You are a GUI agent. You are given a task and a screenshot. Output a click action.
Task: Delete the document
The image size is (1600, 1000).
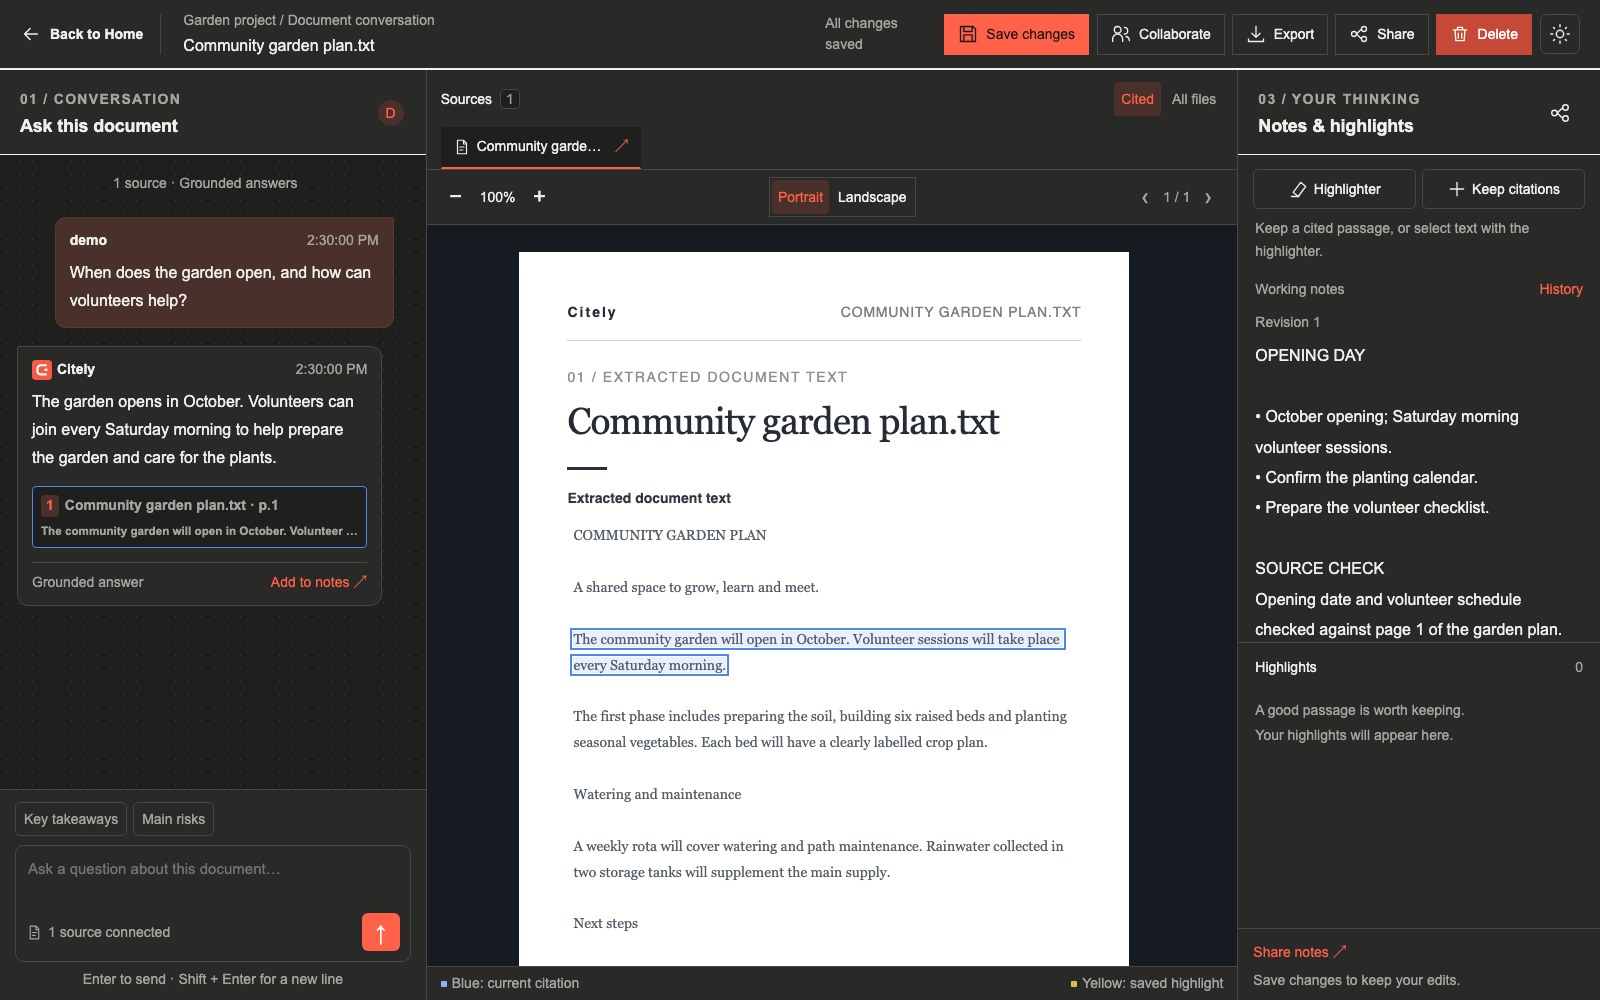(x=1484, y=34)
